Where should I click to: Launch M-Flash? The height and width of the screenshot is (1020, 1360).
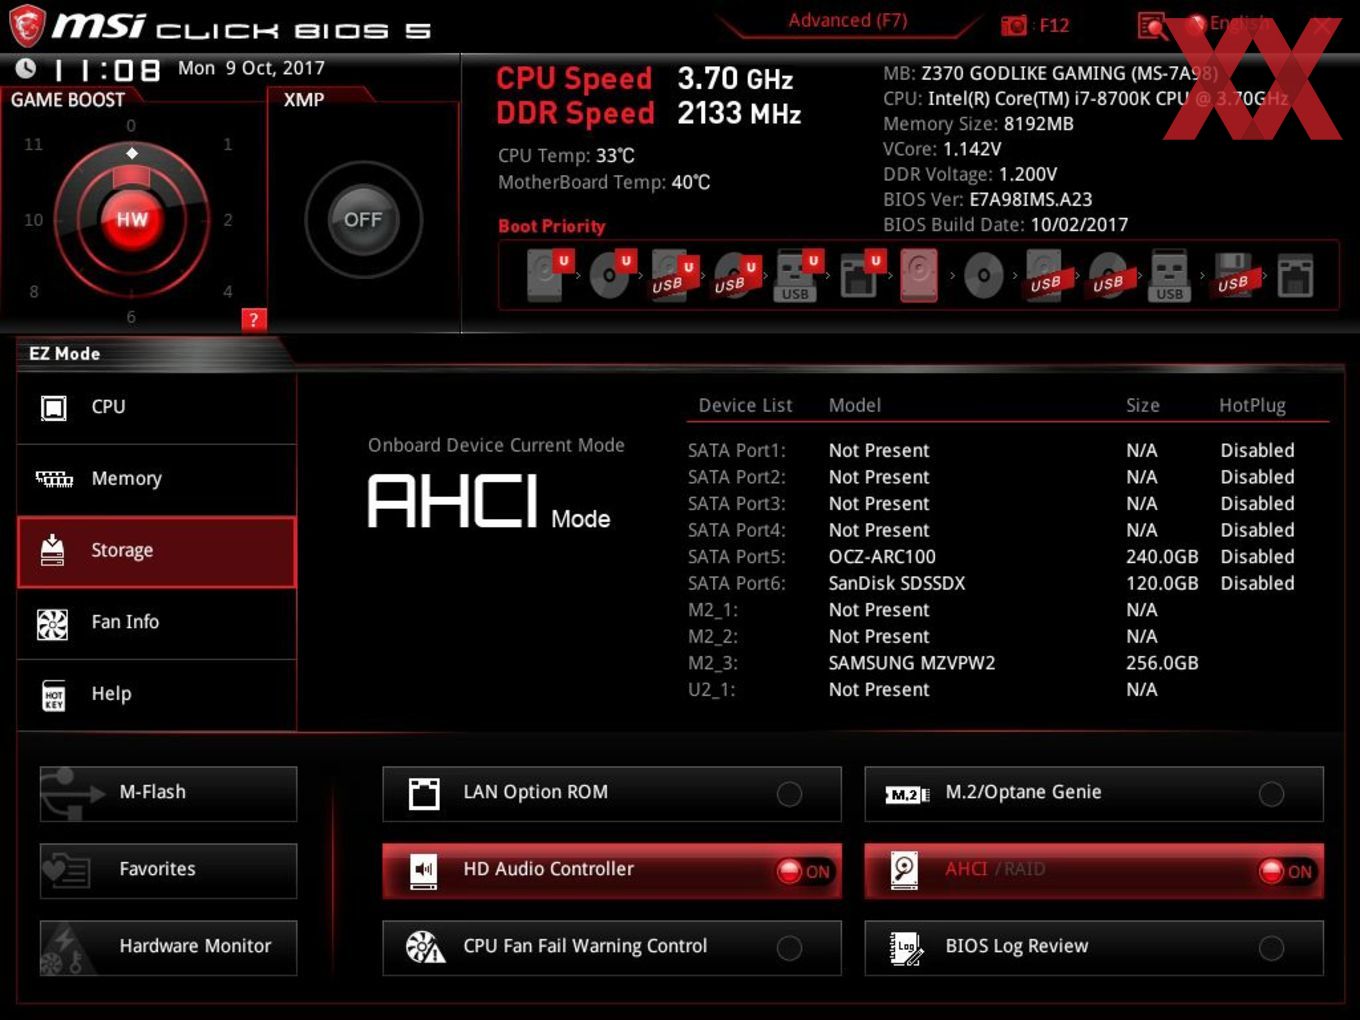[x=168, y=793]
